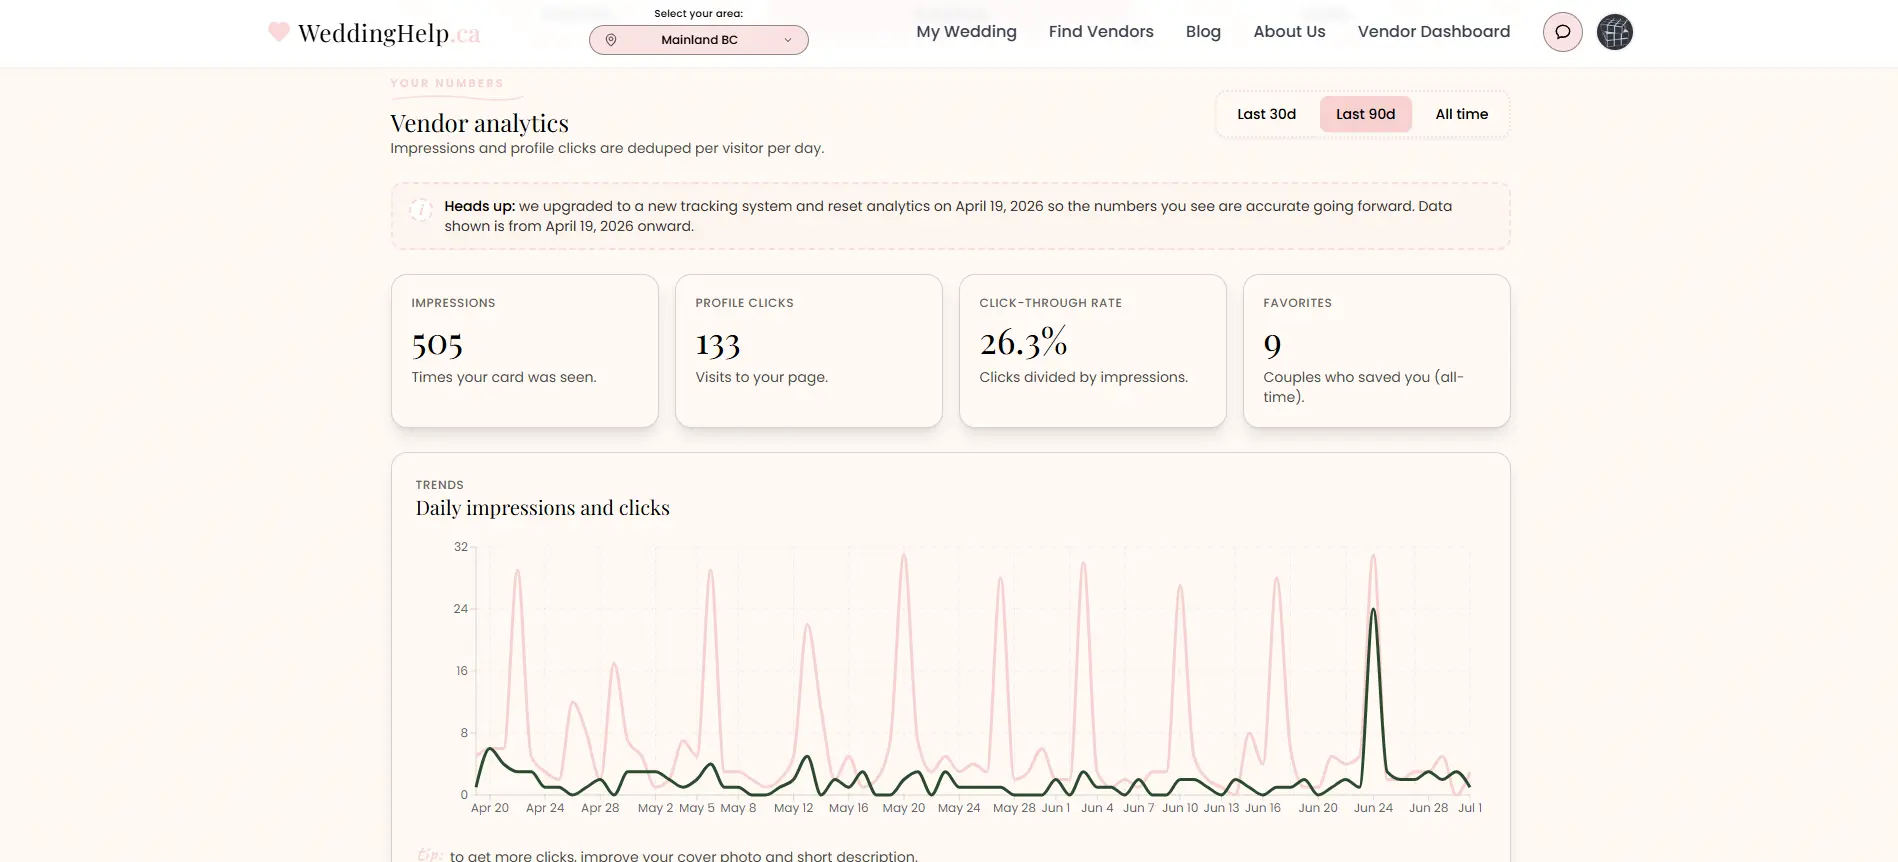The height and width of the screenshot is (862, 1898).
Task: Select the Last 90d range
Action: [x=1365, y=114]
